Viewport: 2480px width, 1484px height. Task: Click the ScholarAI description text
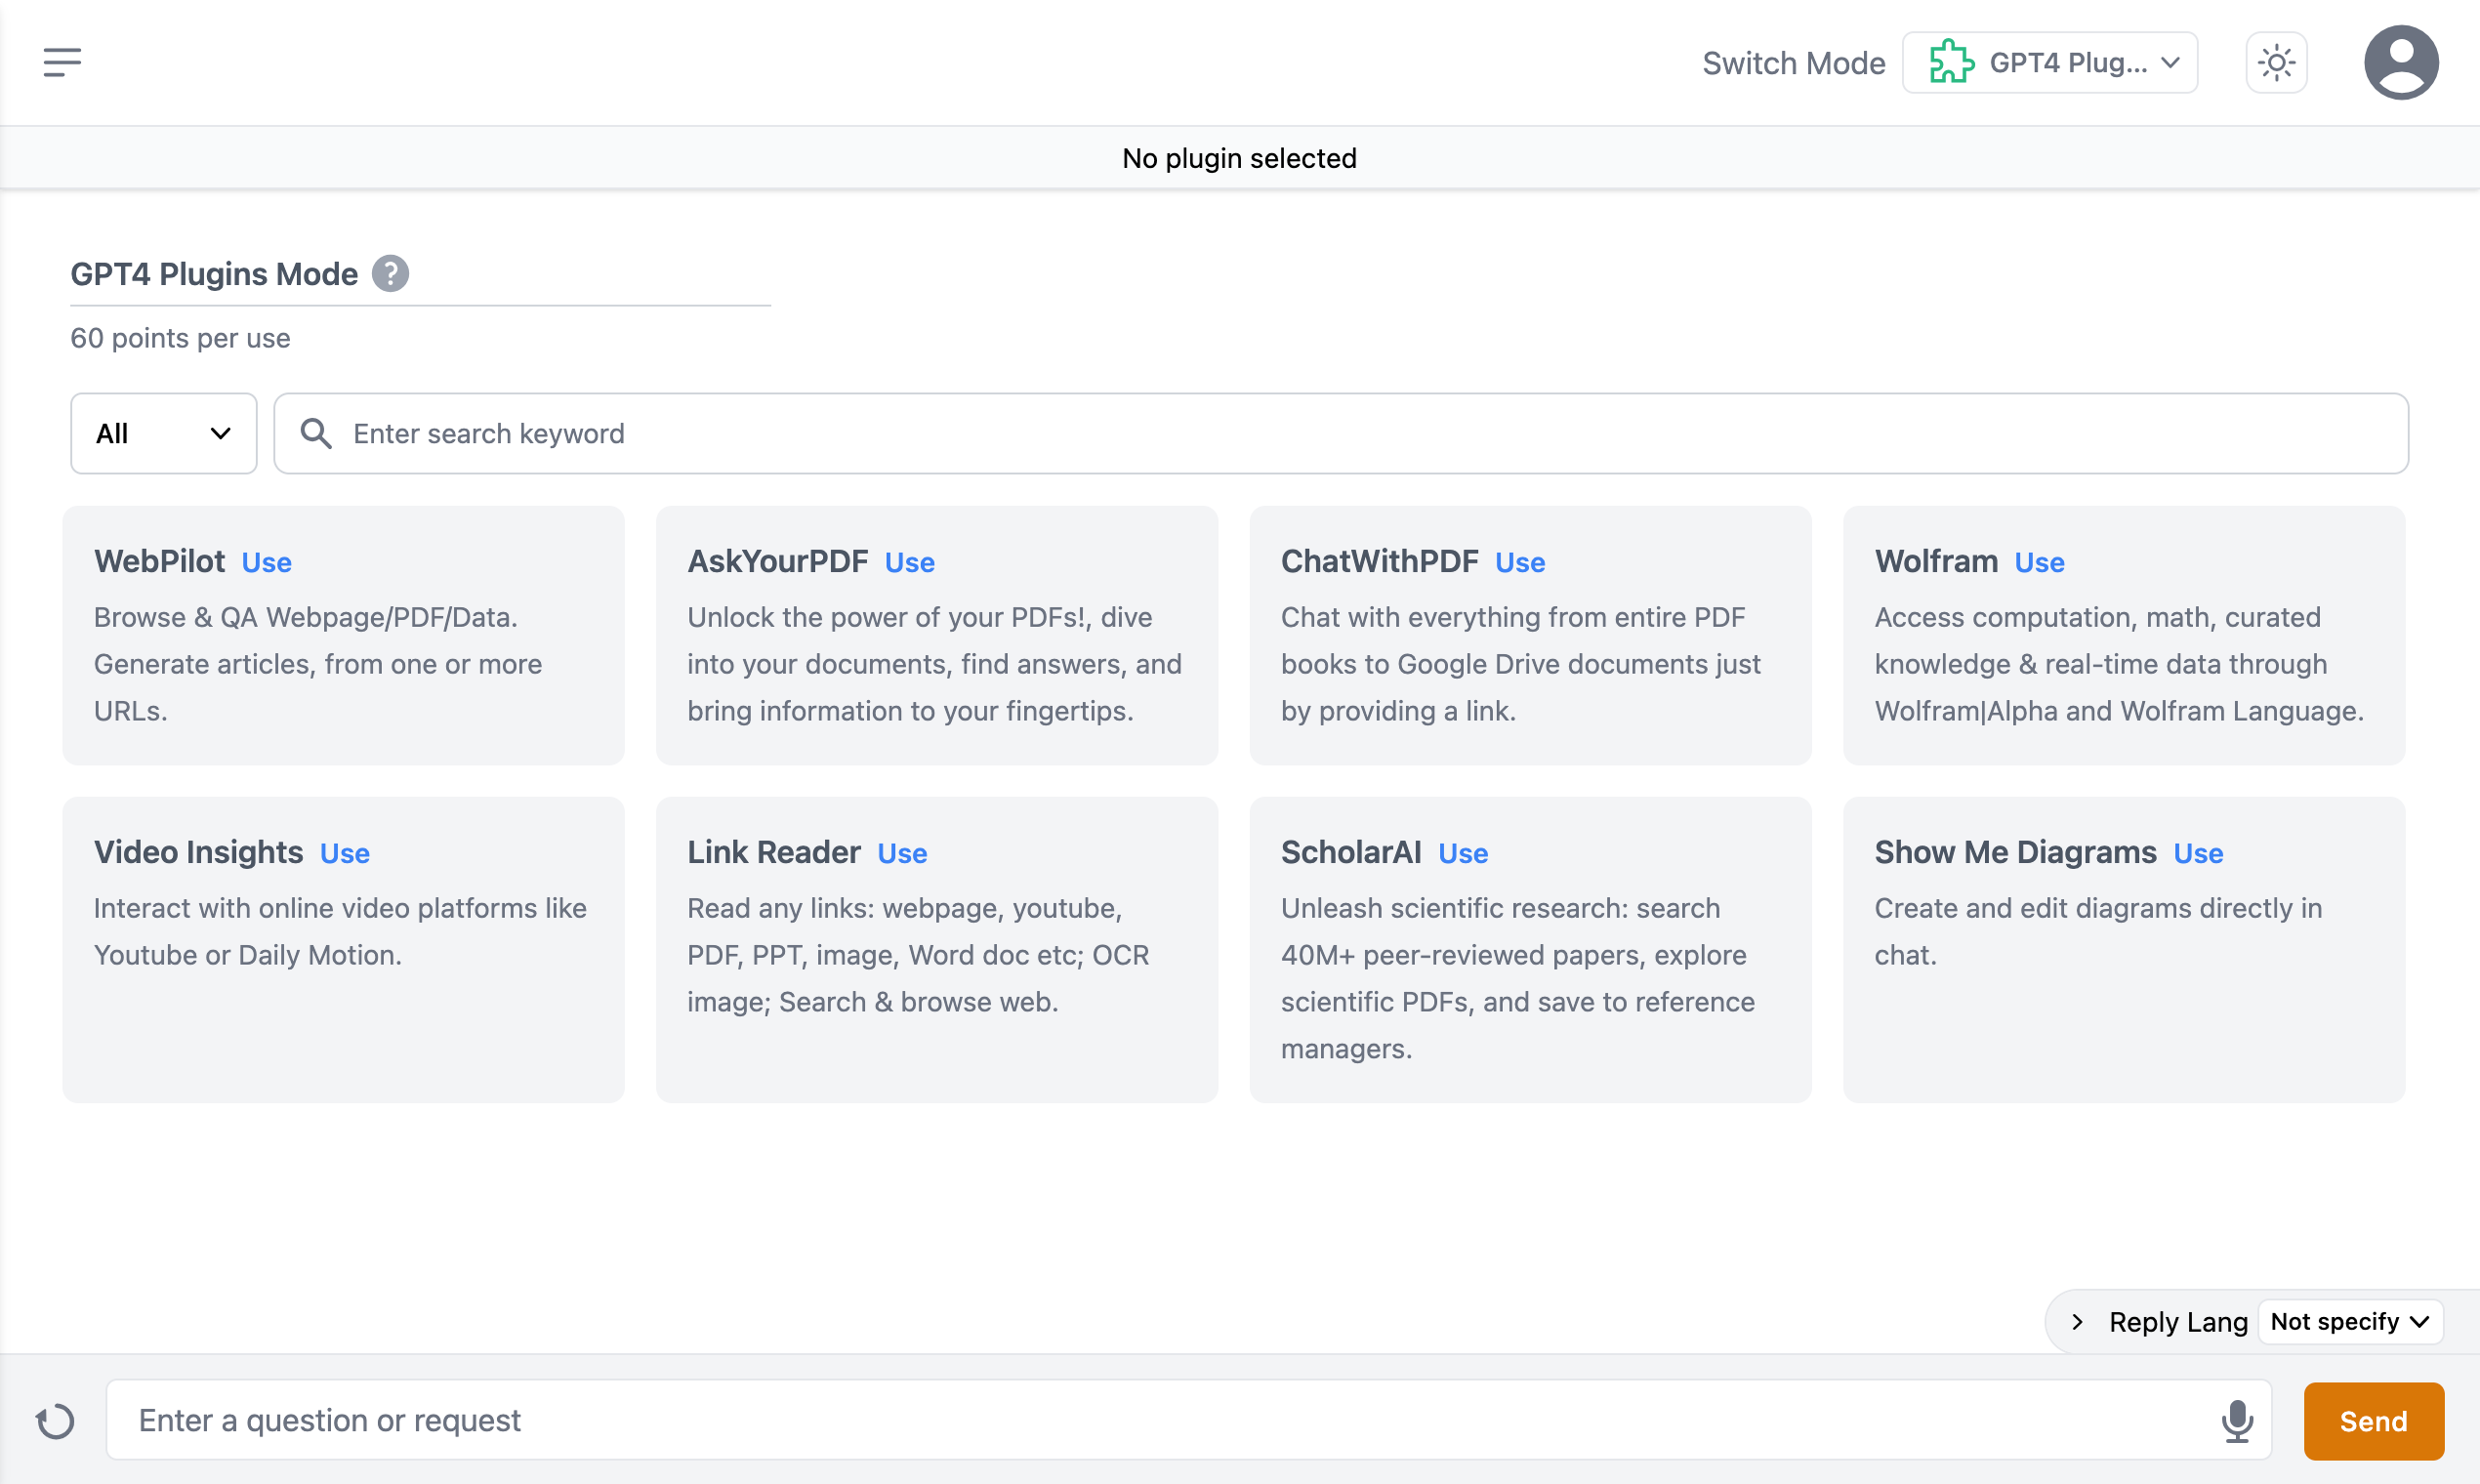coord(1518,978)
